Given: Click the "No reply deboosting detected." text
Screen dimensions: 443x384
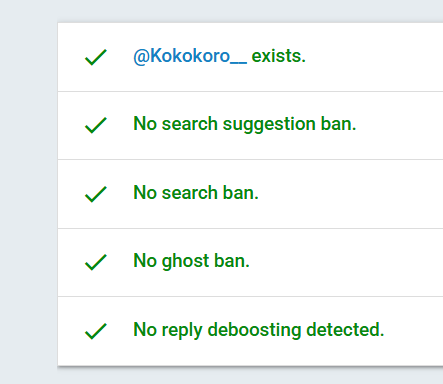Looking at the screenshot, I should tap(259, 330).
